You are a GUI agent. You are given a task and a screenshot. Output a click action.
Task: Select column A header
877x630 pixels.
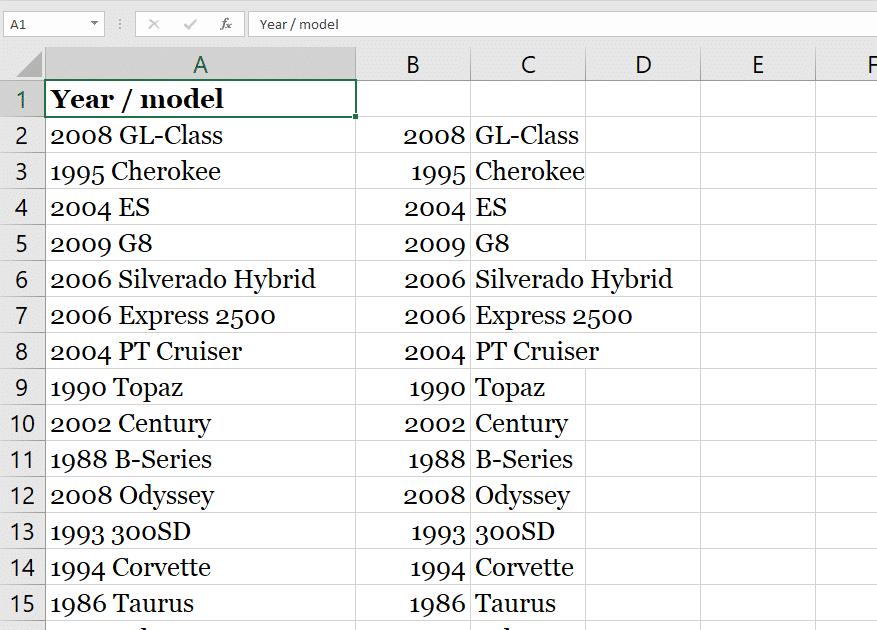pyautogui.click(x=200, y=63)
